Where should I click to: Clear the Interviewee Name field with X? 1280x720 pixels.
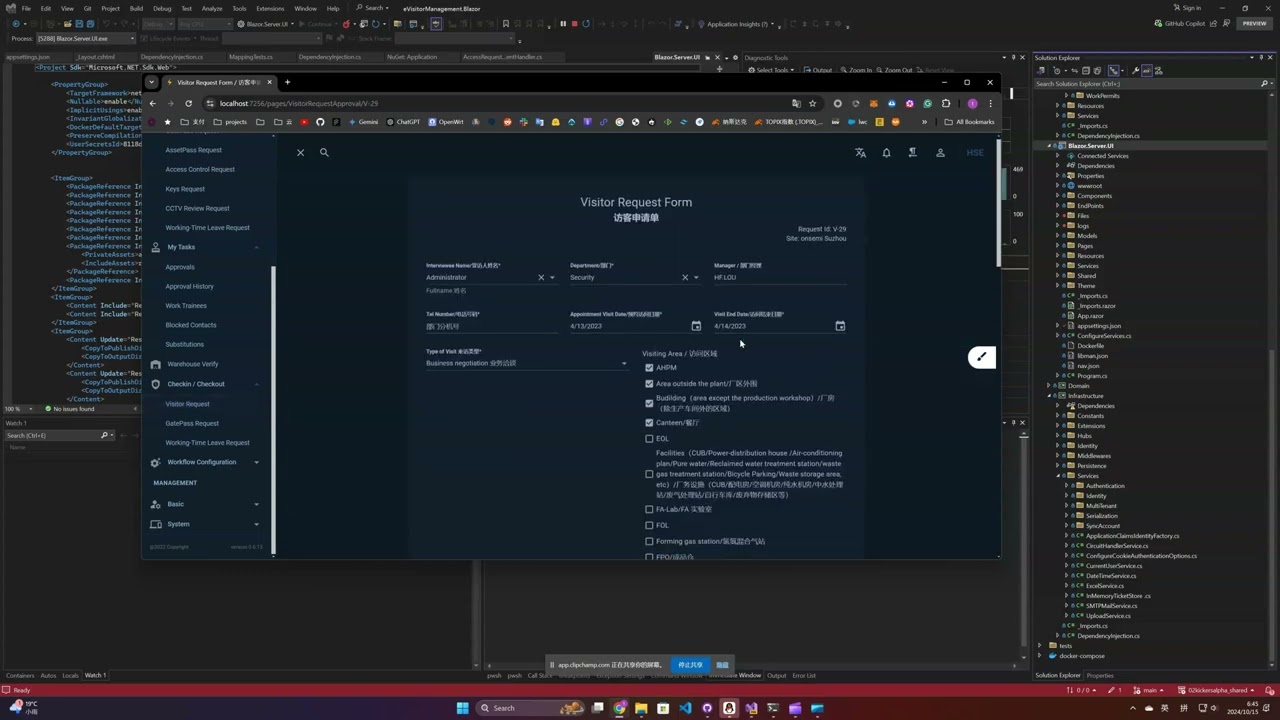click(x=541, y=277)
